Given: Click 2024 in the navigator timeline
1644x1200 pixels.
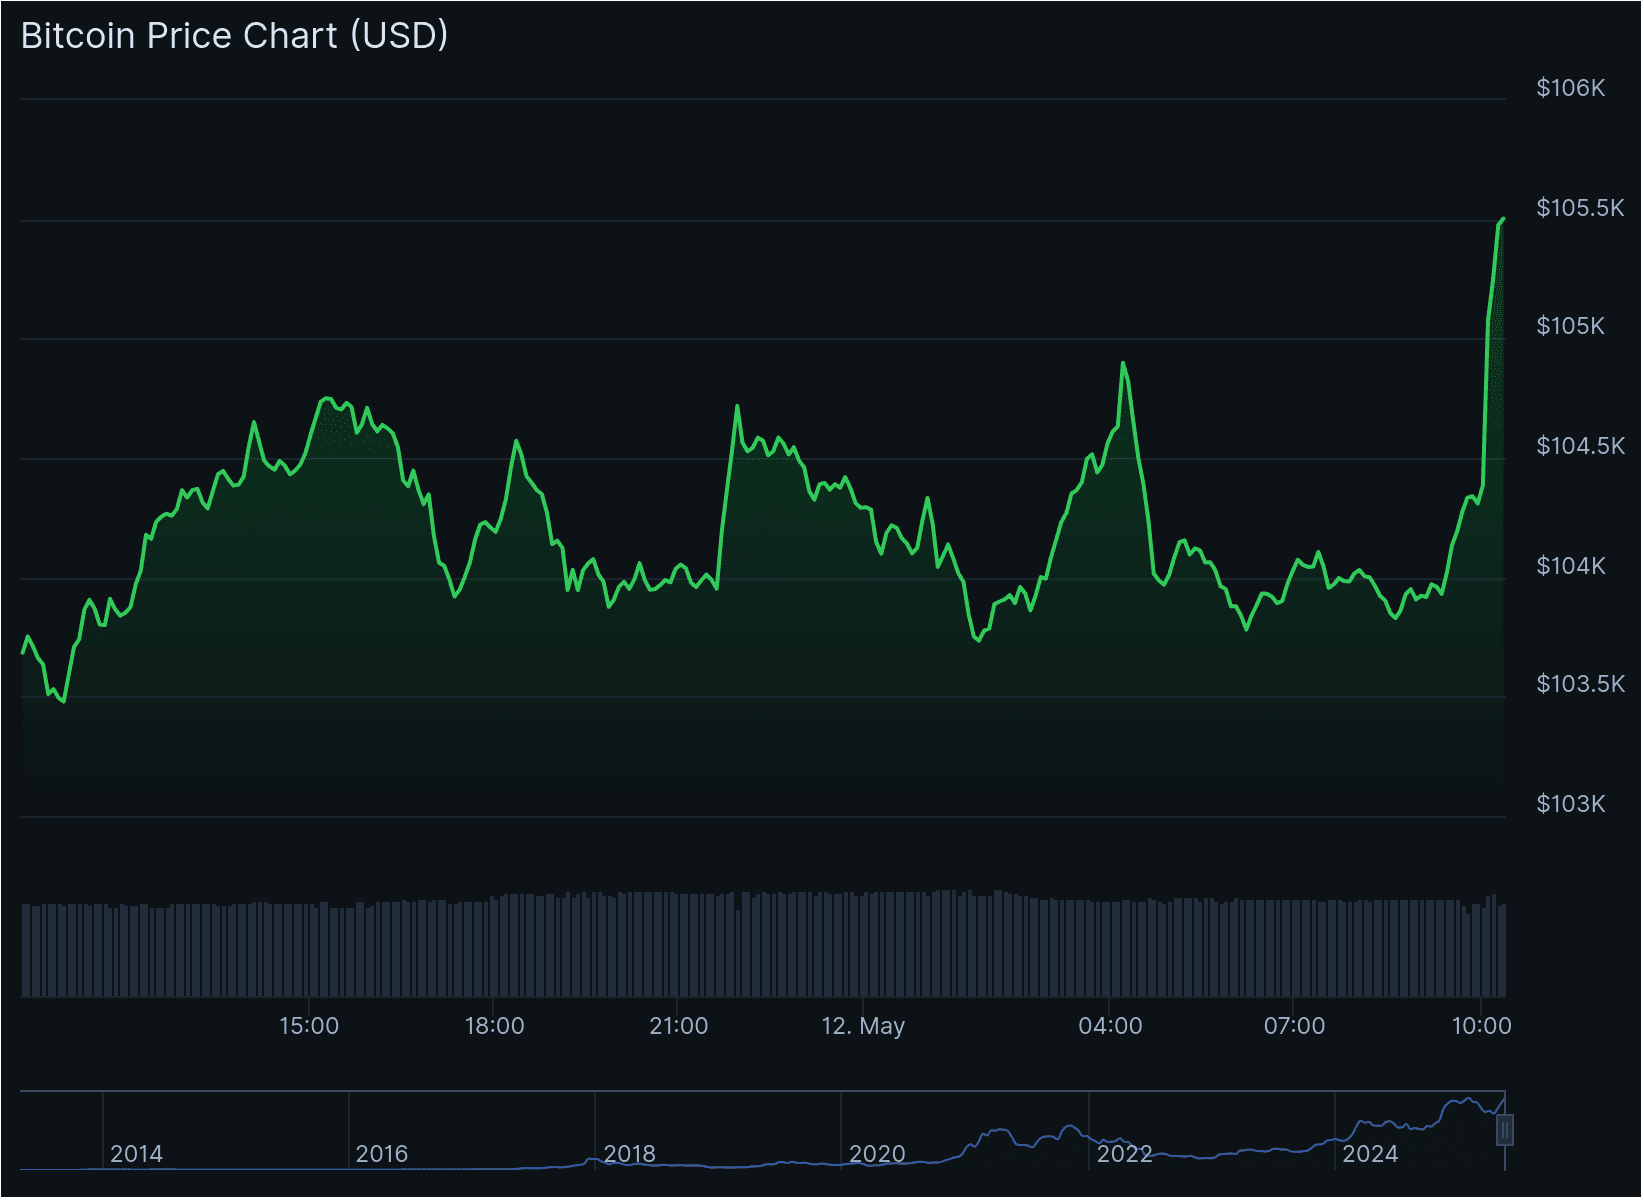Looking at the screenshot, I should click(x=1370, y=1154).
